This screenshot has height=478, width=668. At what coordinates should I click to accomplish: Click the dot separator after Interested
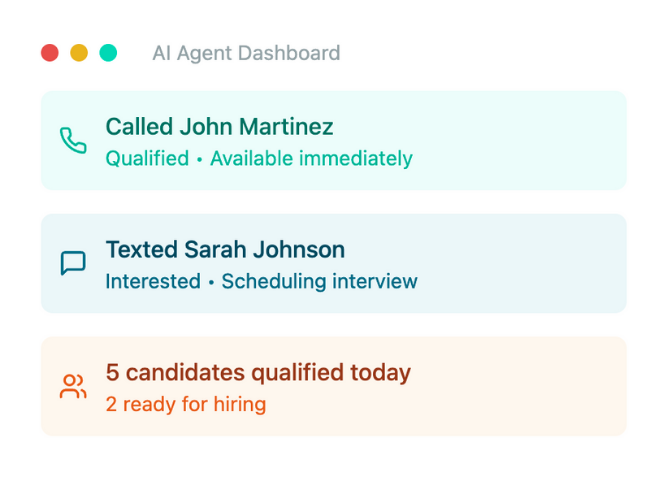pos(211,283)
